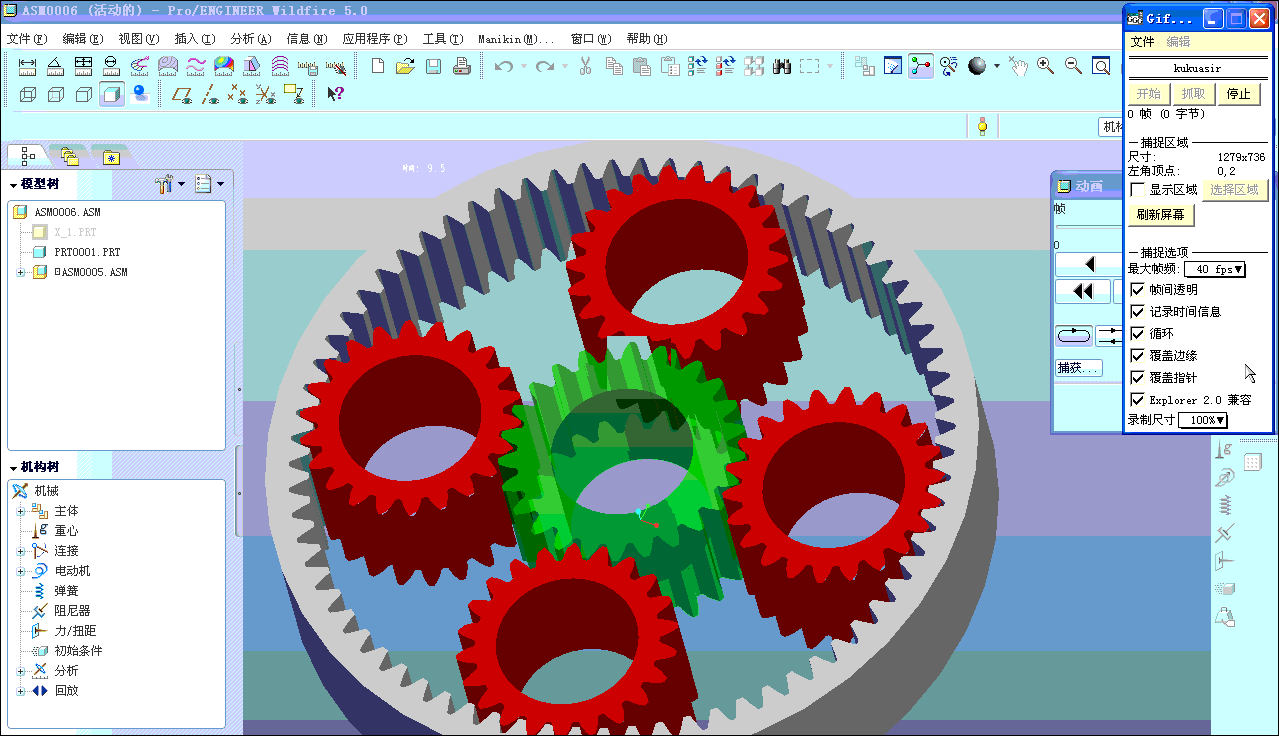Toggle datum points visibility

pyautogui.click(x=238, y=94)
